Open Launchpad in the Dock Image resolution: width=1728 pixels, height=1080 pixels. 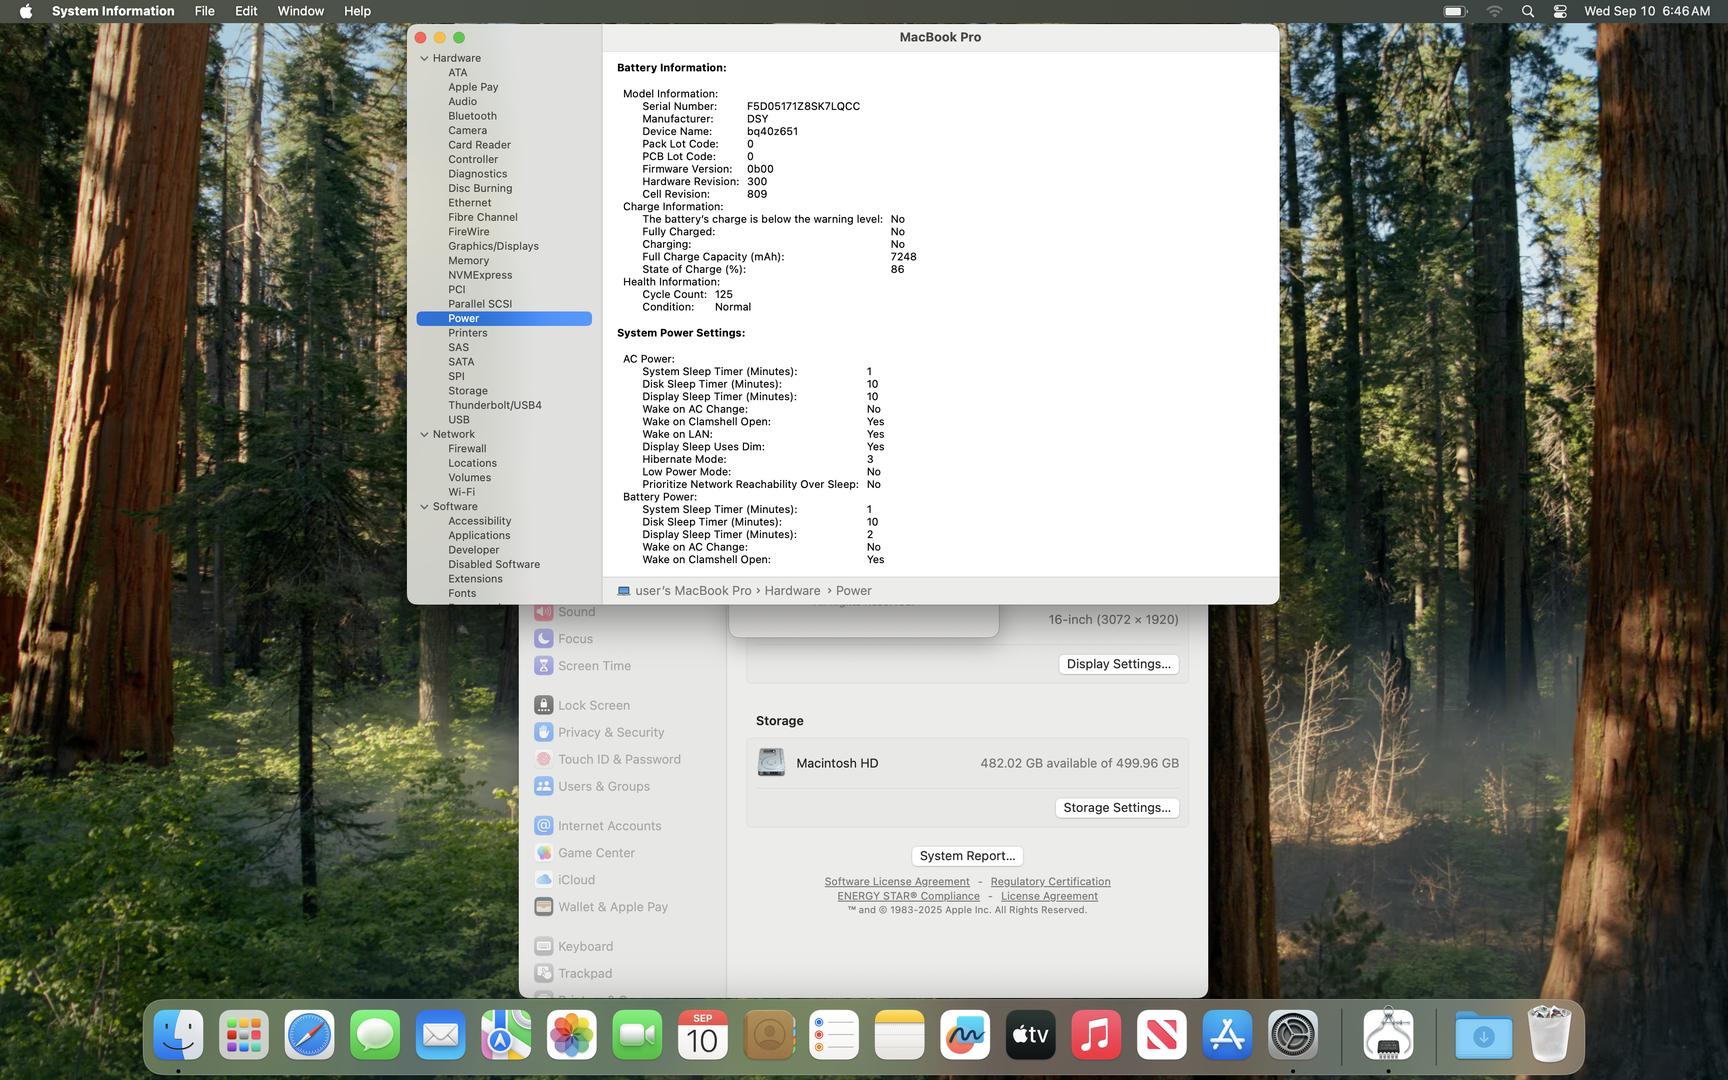coord(244,1035)
